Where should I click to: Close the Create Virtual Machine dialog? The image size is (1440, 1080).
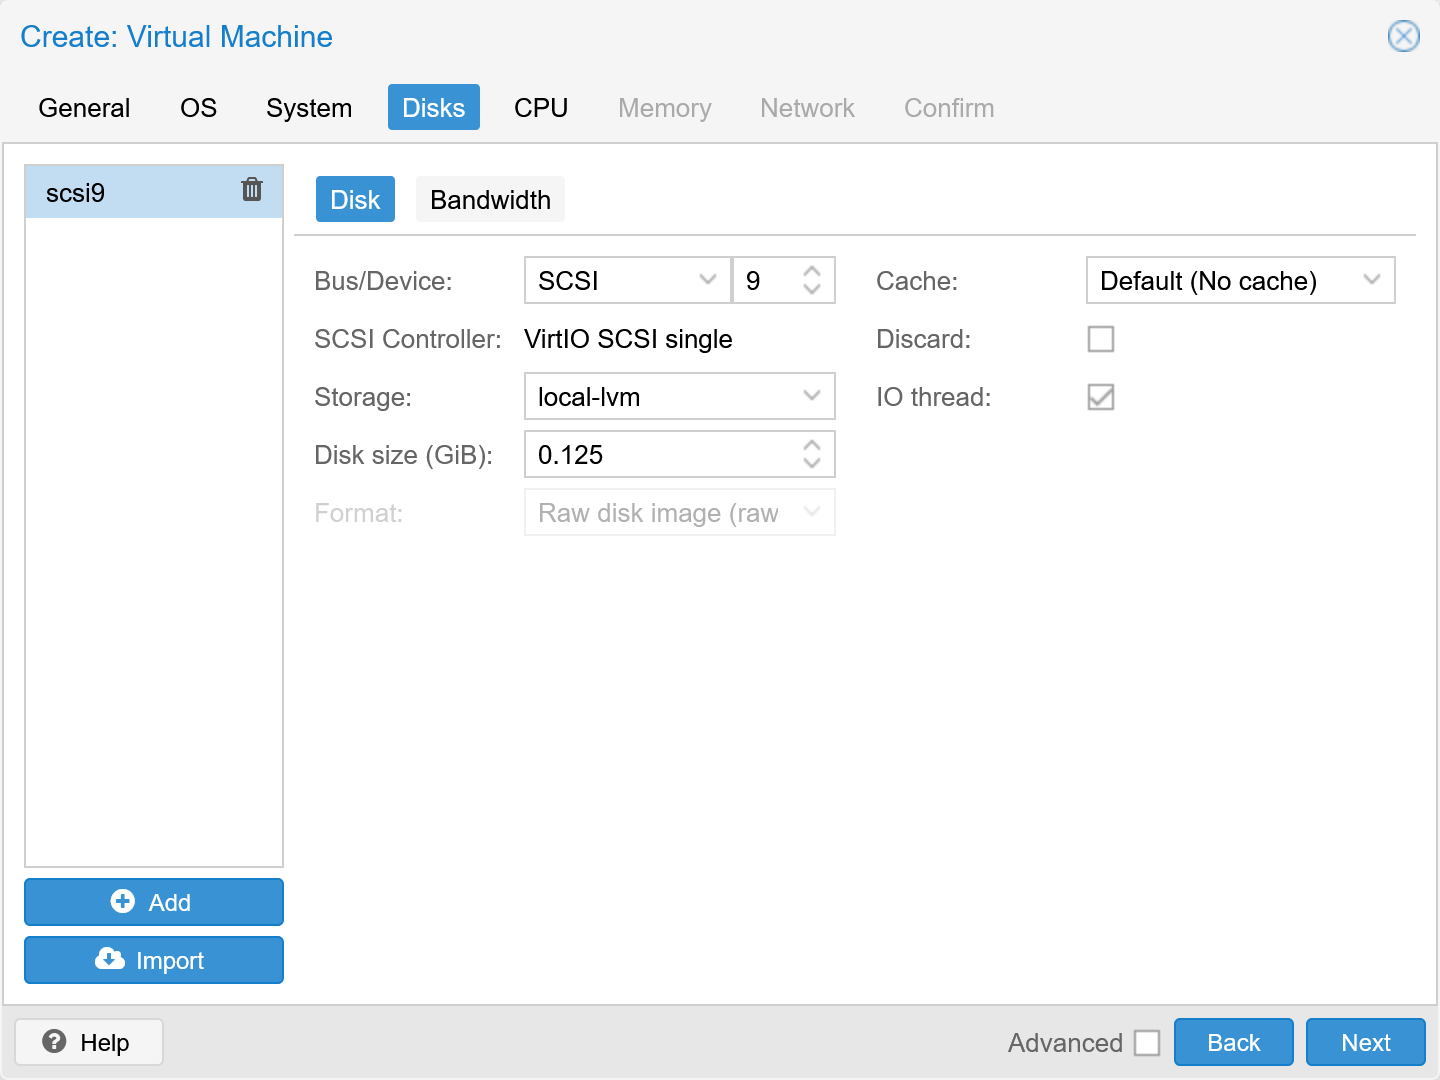click(x=1403, y=36)
